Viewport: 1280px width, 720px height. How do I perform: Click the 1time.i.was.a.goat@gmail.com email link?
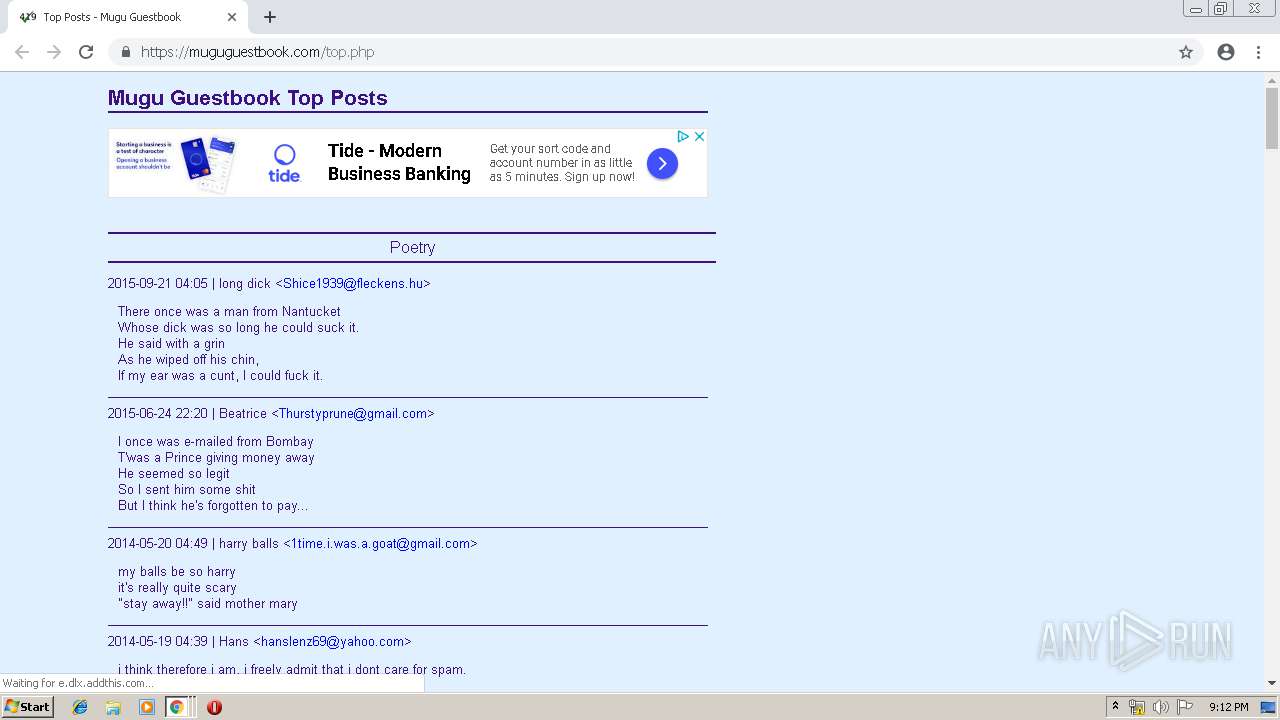380,544
